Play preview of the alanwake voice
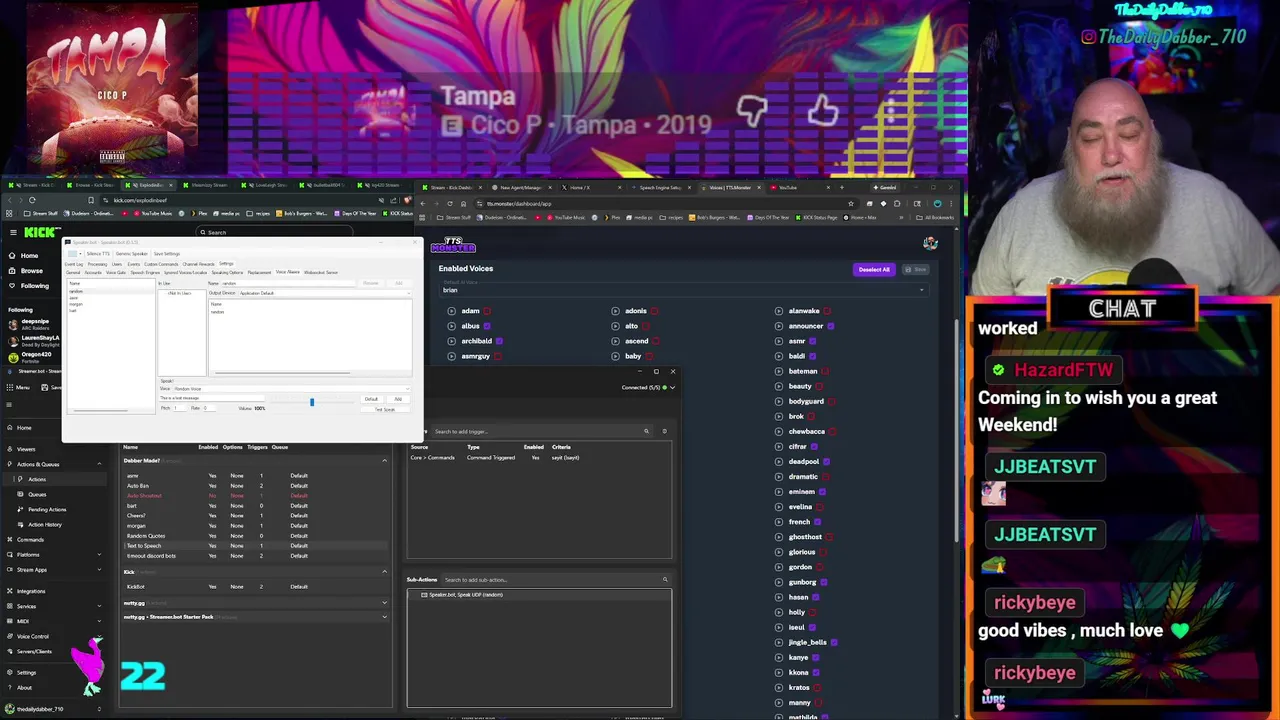Image resolution: width=1280 pixels, height=720 pixels. click(x=779, y=311)
